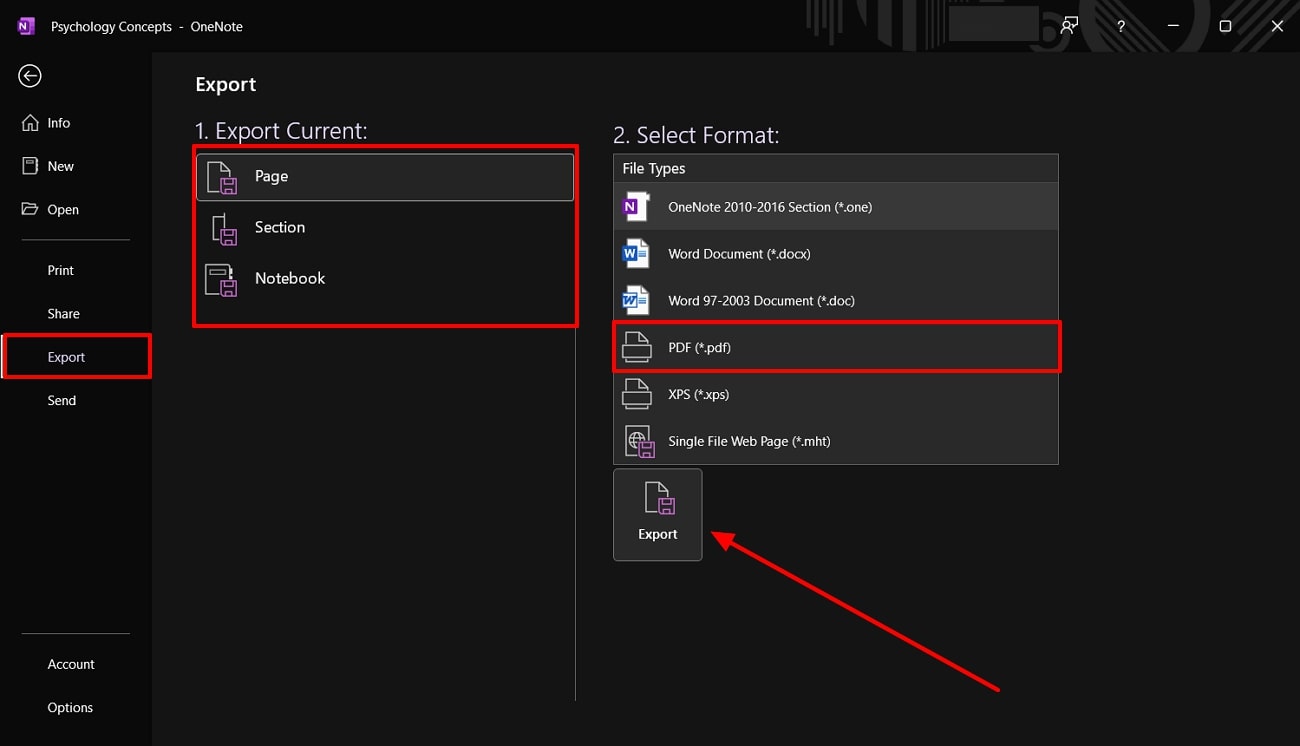
Task: Select PDF (*.pdf) format
Action: pos(836,347)
